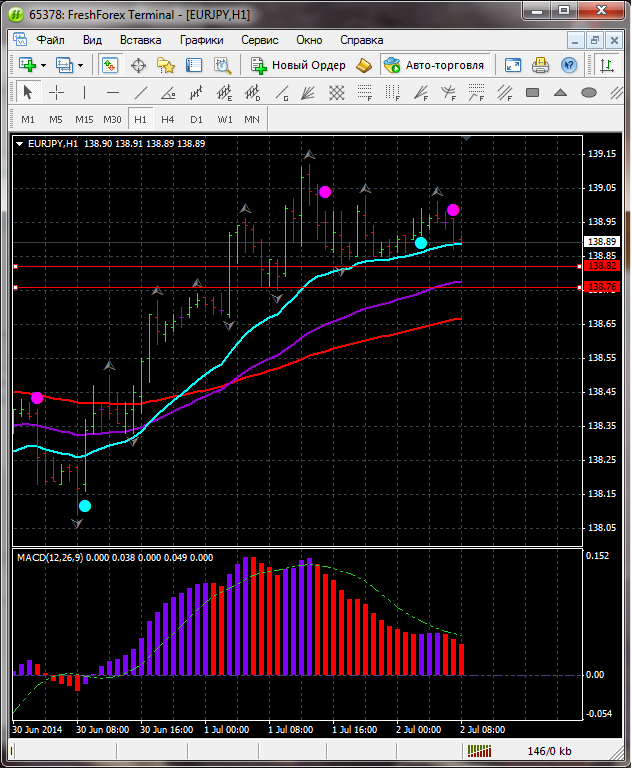Switch timeframe to H4
Screen dimensions: 632x768
(x=168, y=120)
